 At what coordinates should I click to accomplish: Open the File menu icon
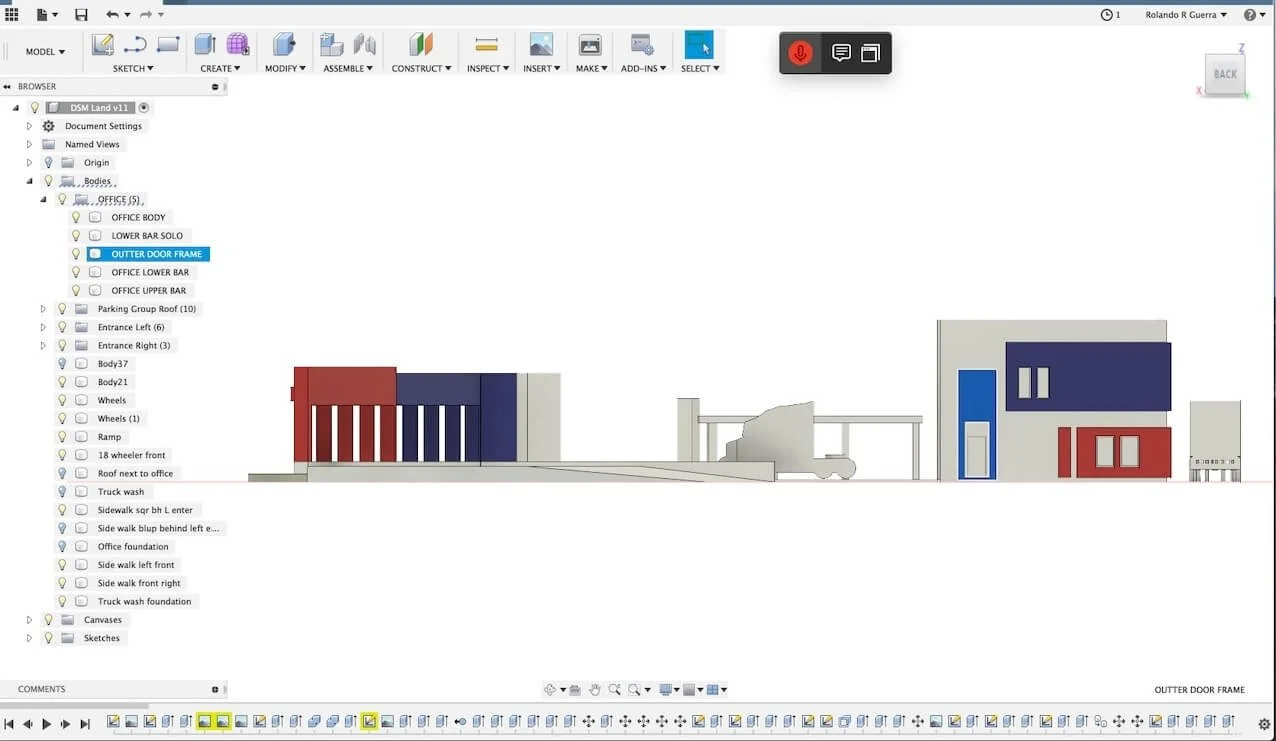(42, 15)
